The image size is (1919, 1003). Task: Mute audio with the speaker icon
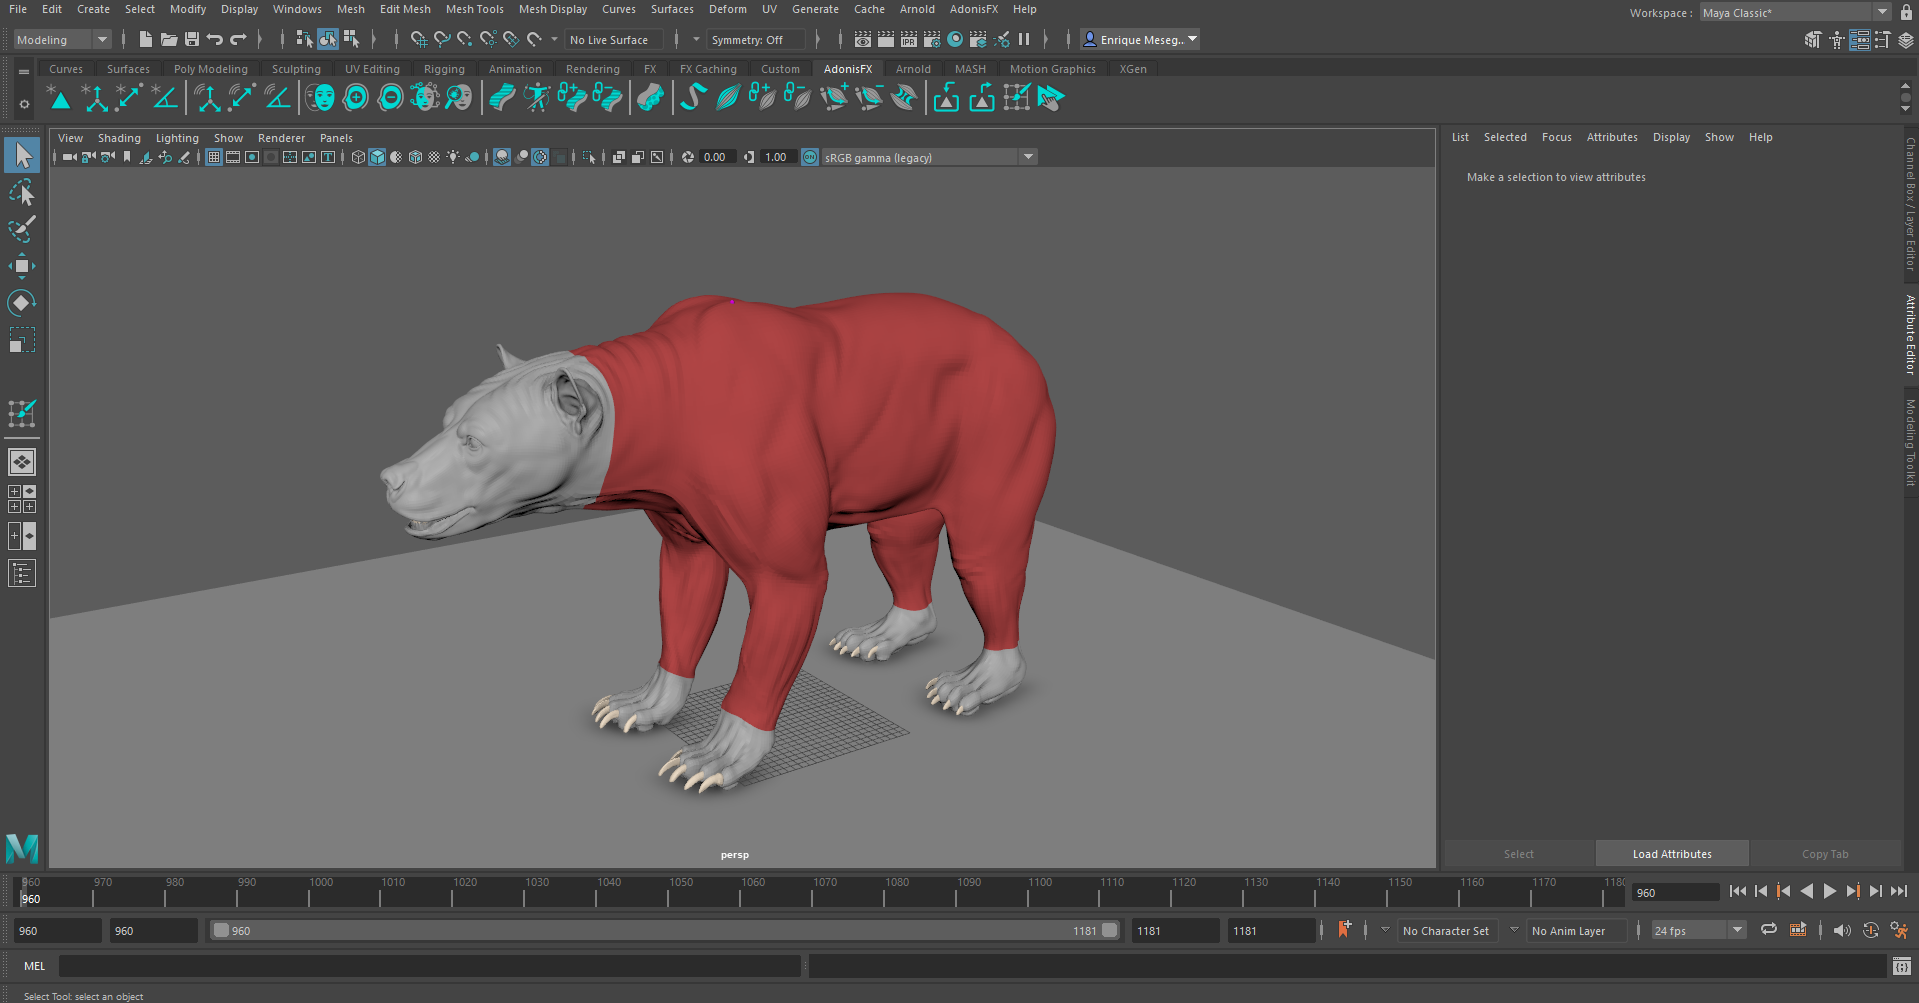[x=1841, y=930]
